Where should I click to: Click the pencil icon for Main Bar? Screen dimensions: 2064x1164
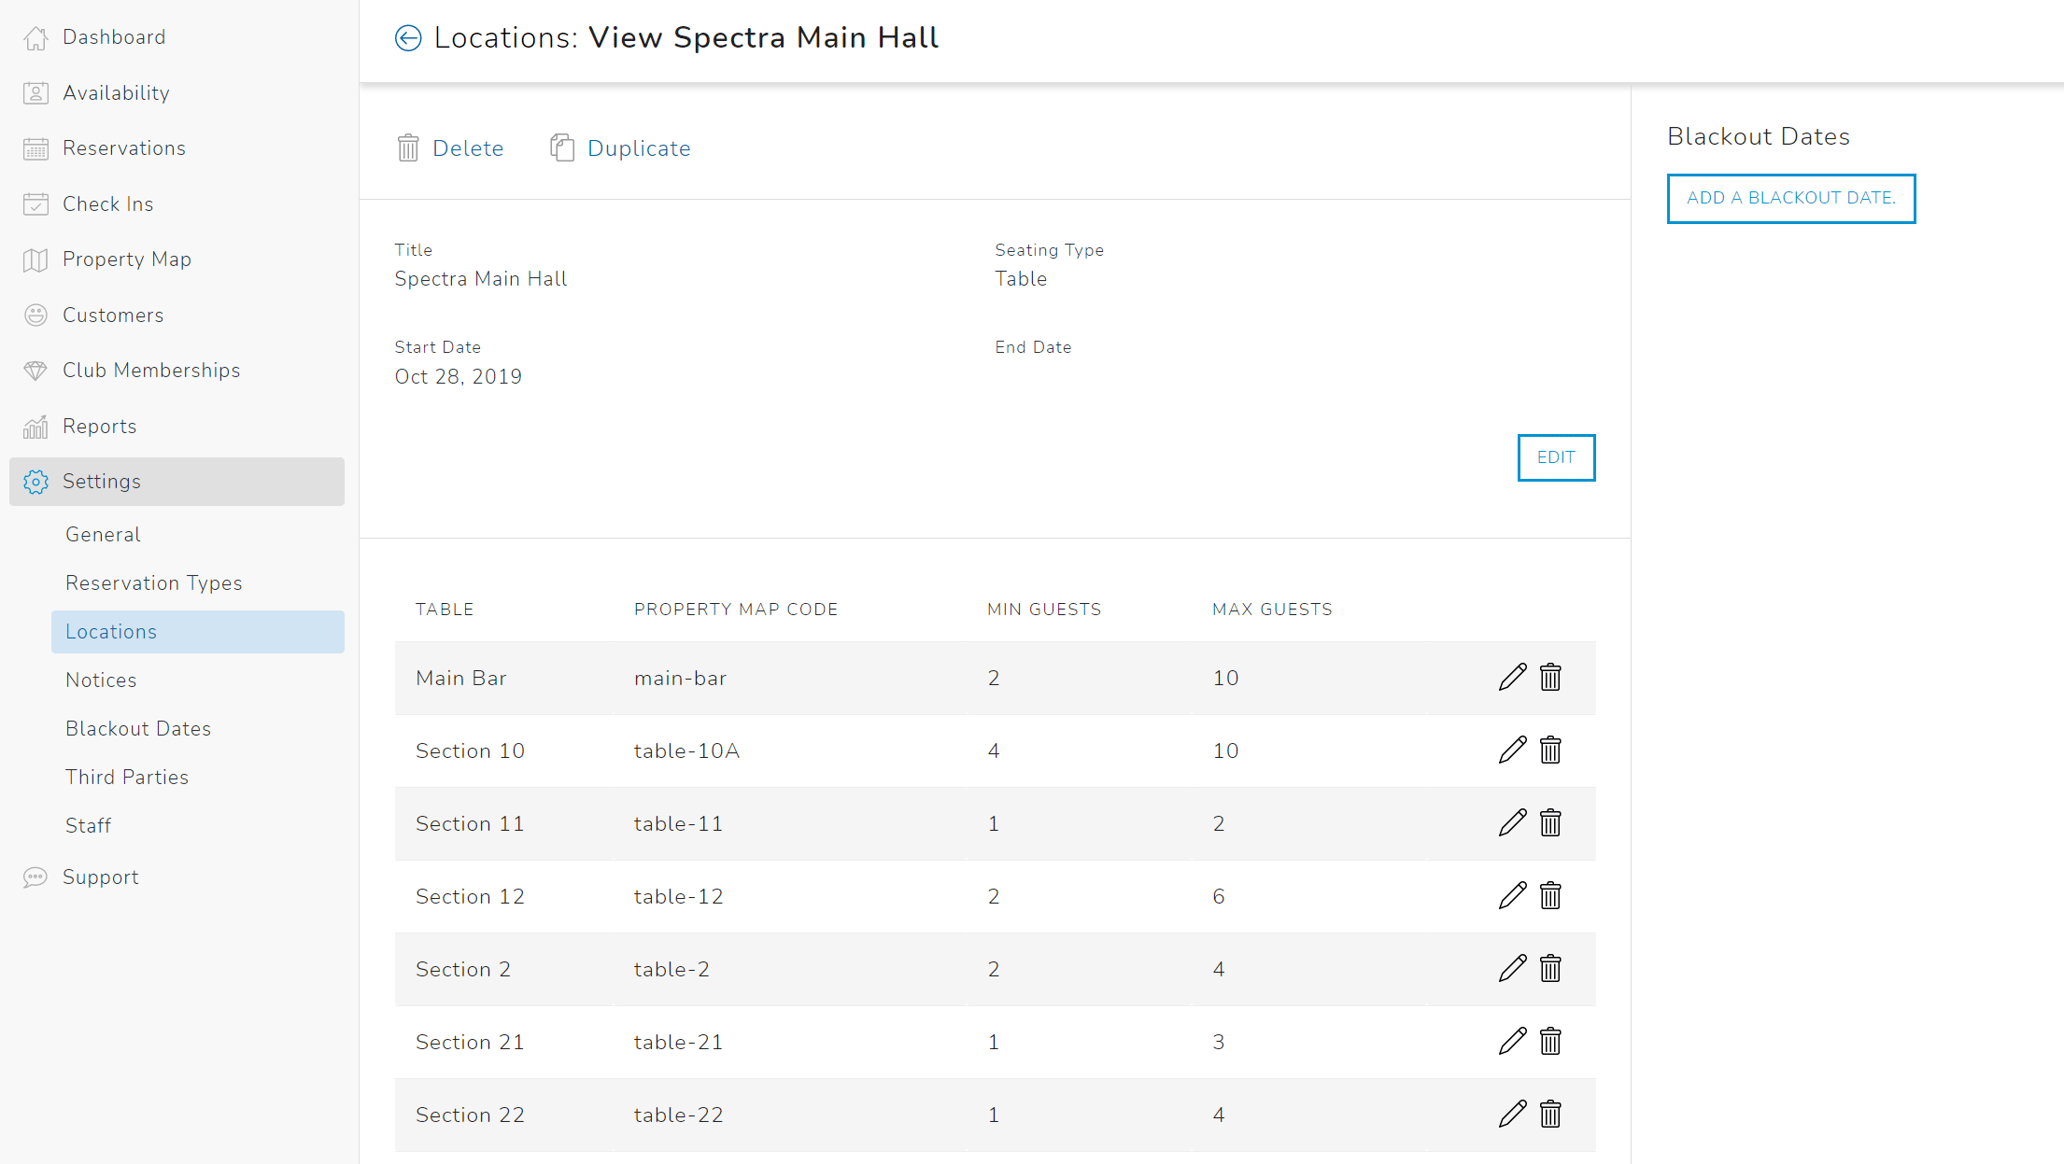[1512, 677]
